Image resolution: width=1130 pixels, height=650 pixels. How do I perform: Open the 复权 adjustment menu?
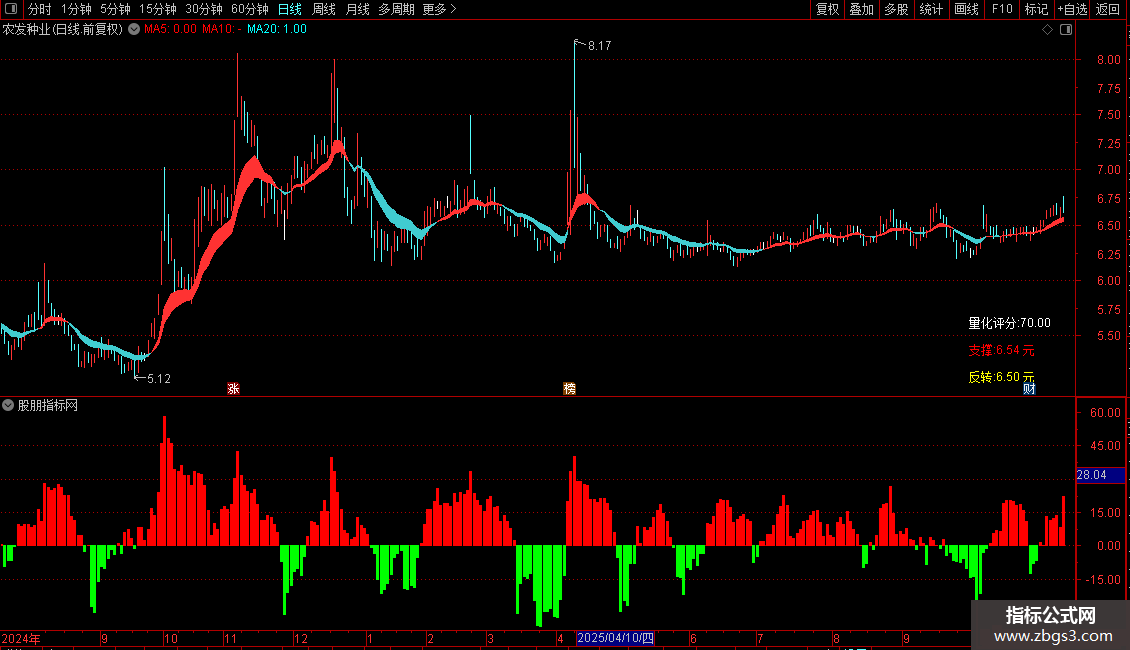pyautogui.click(x=827, y=9)
